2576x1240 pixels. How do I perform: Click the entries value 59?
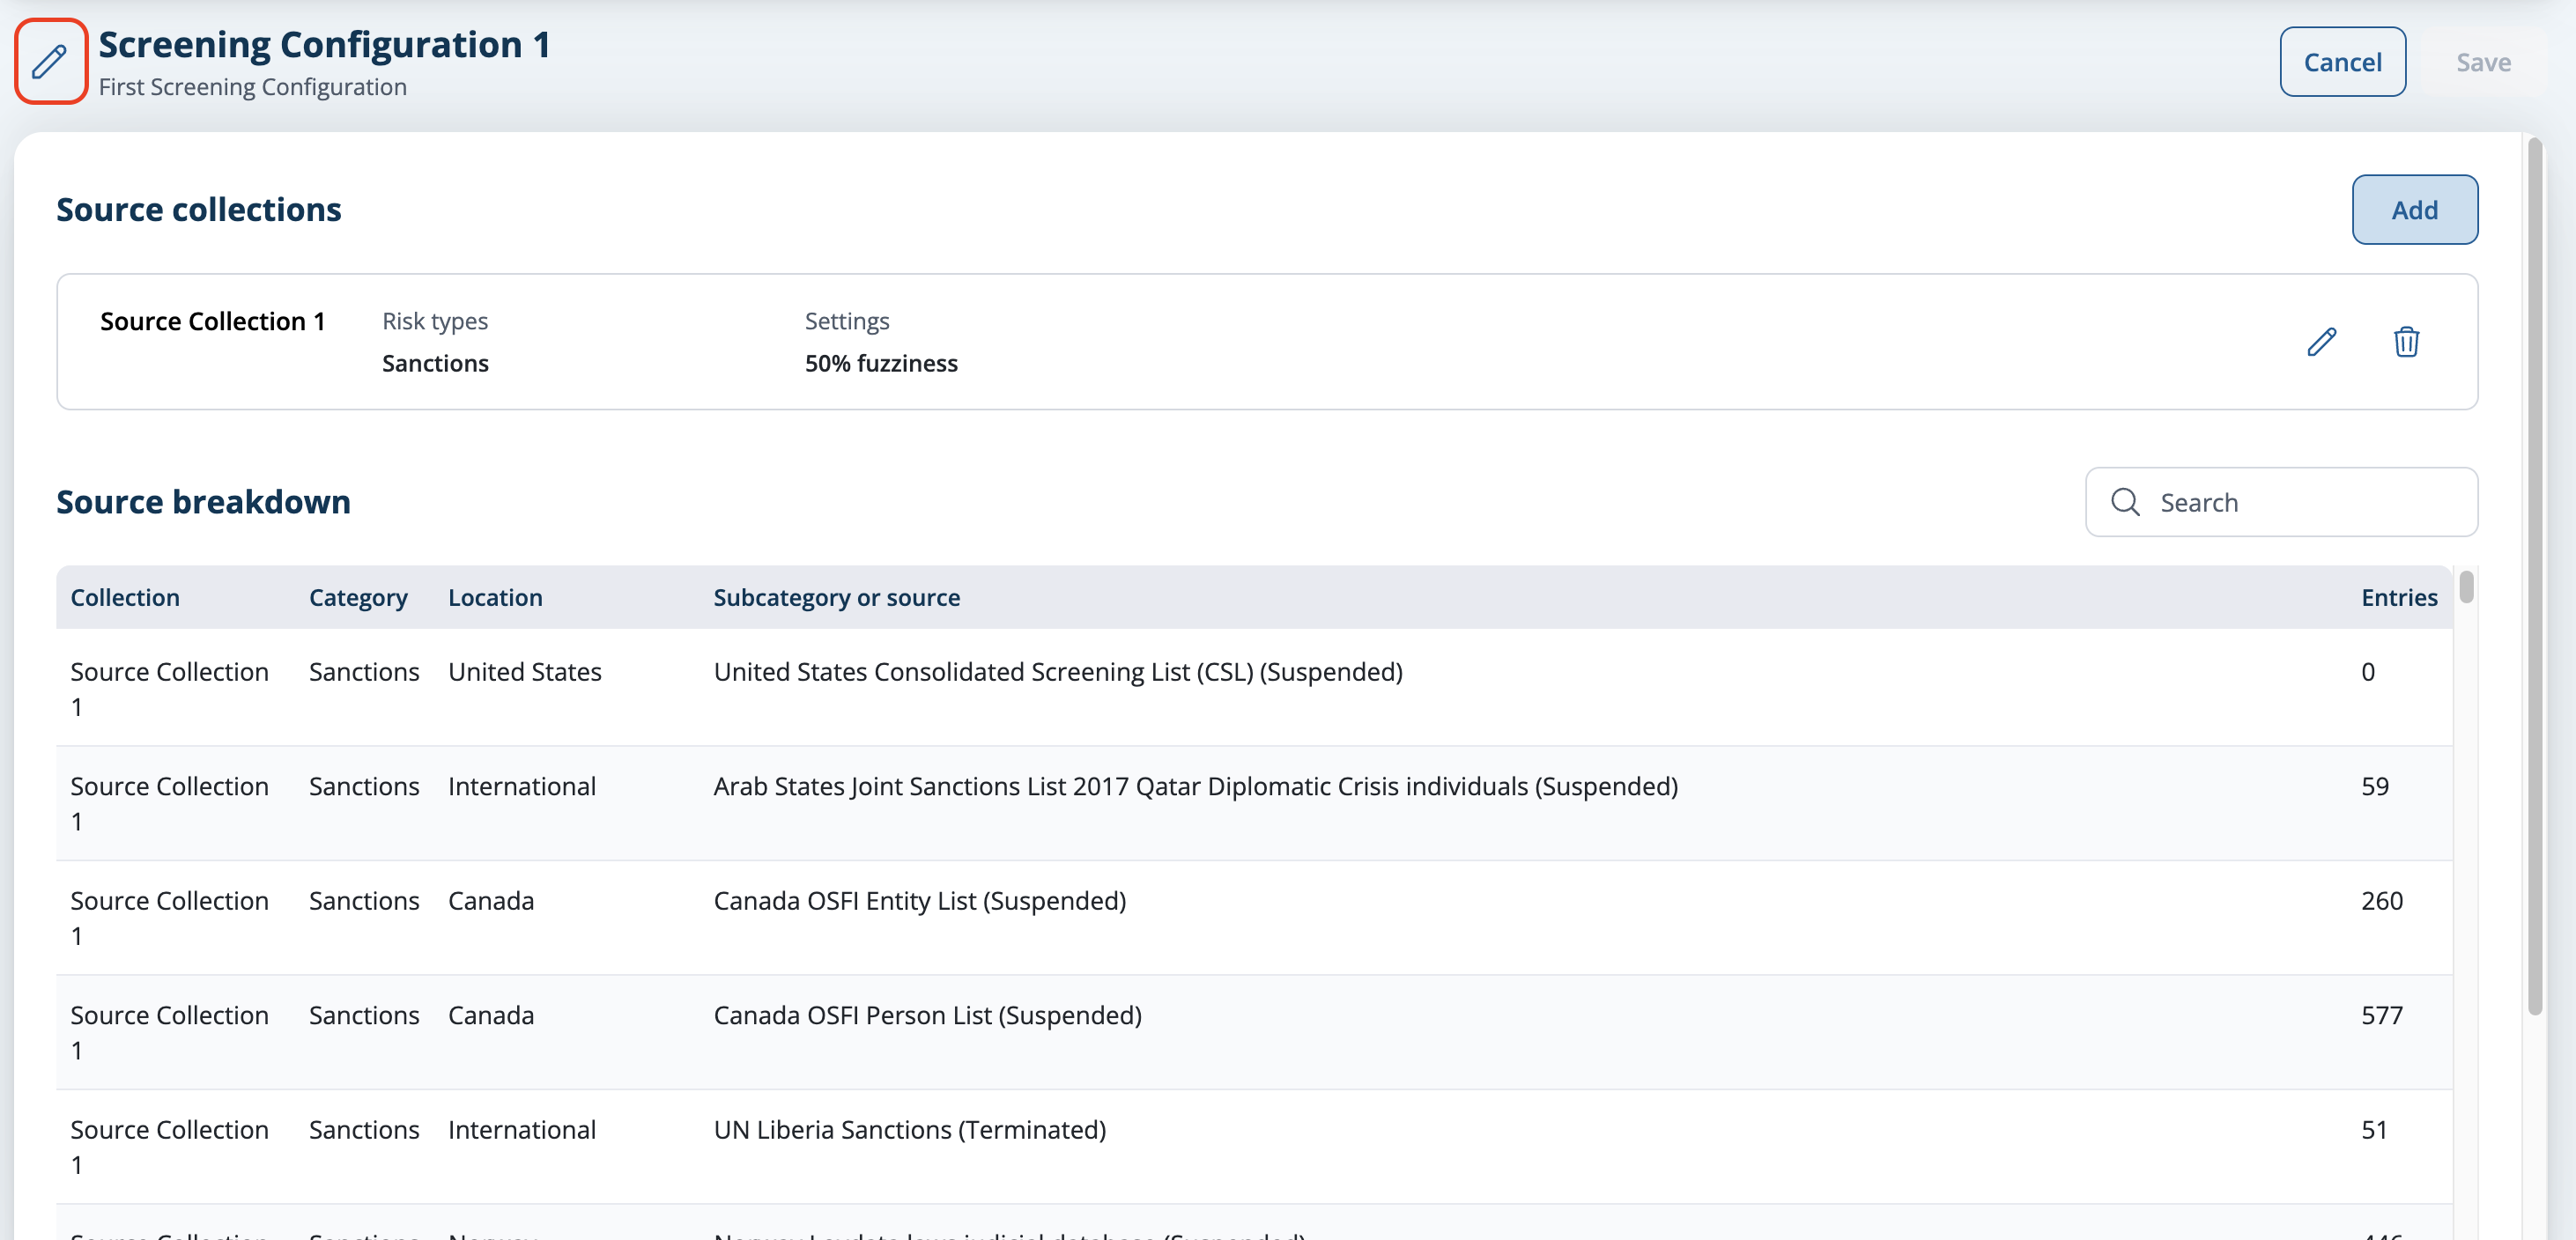tap(2374, 787)
